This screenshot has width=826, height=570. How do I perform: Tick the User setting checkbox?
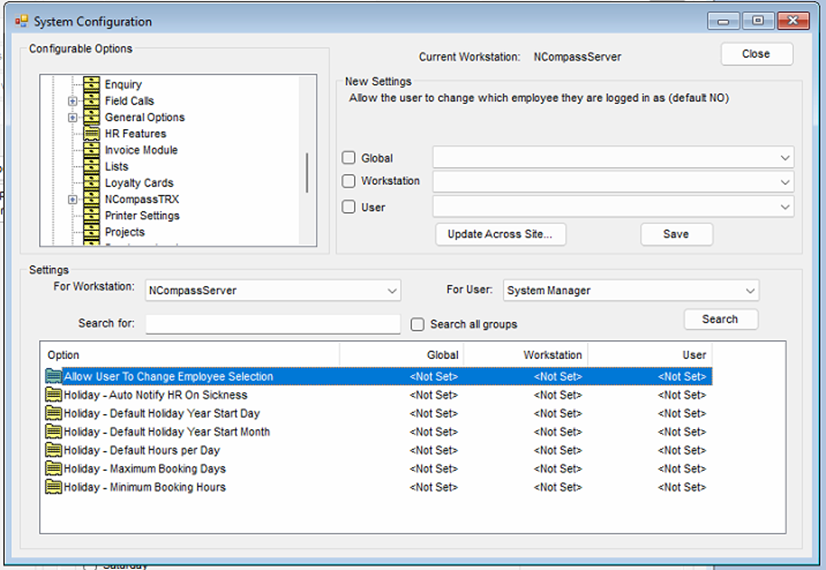349,207
